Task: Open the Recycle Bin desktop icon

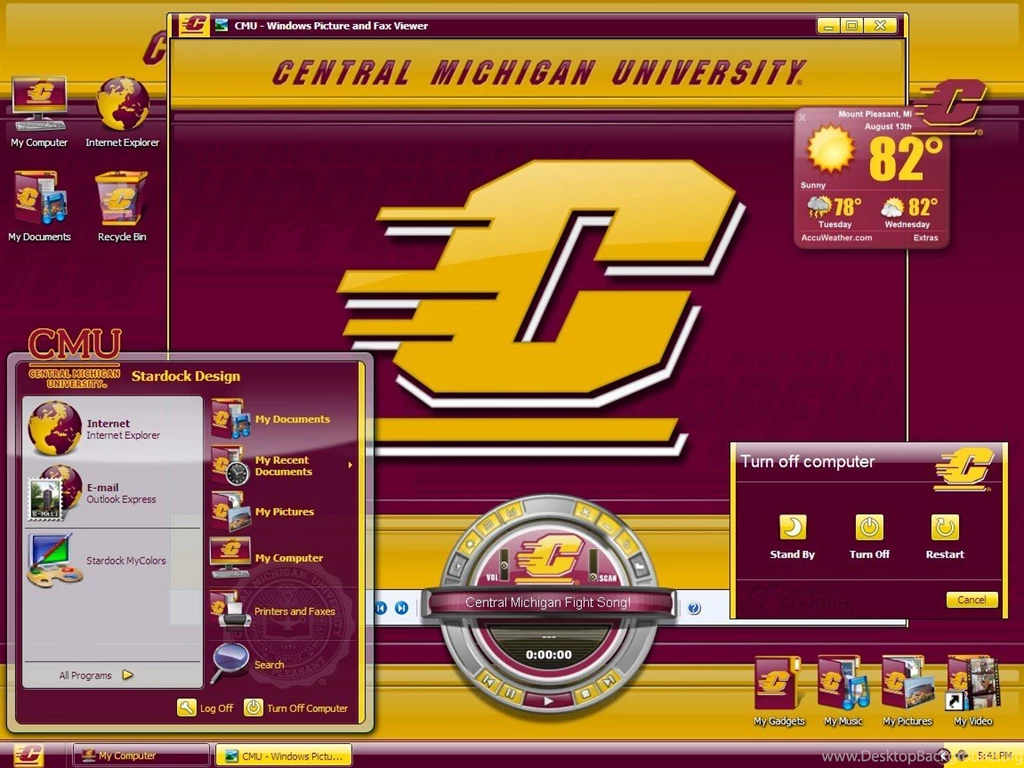Action: point(121,206)
